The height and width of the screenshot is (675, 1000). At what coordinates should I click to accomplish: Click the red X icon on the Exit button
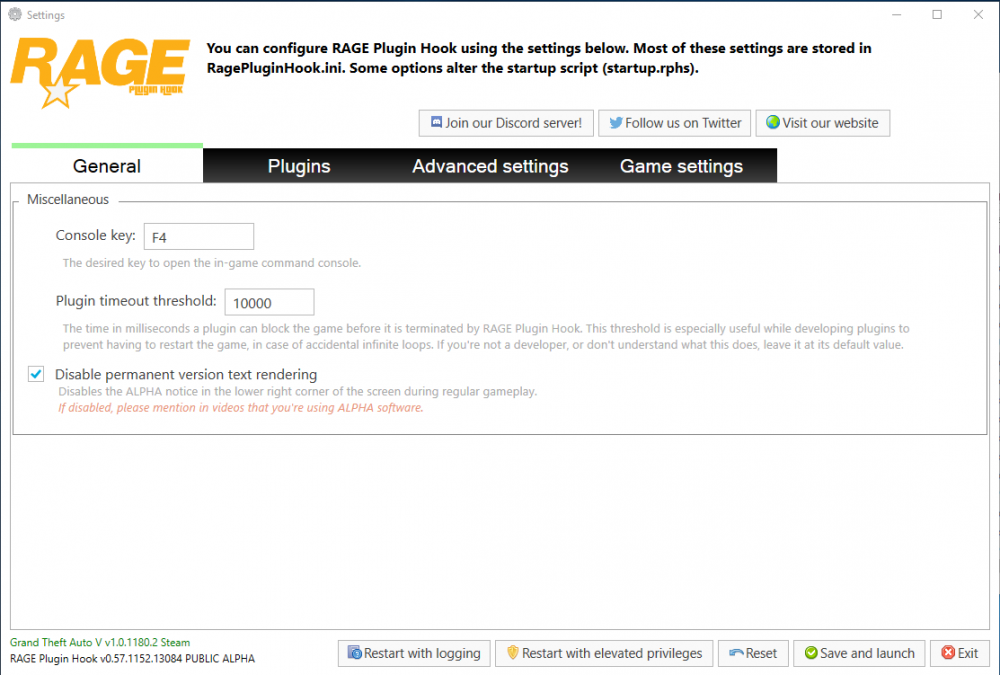pos(948,653)
